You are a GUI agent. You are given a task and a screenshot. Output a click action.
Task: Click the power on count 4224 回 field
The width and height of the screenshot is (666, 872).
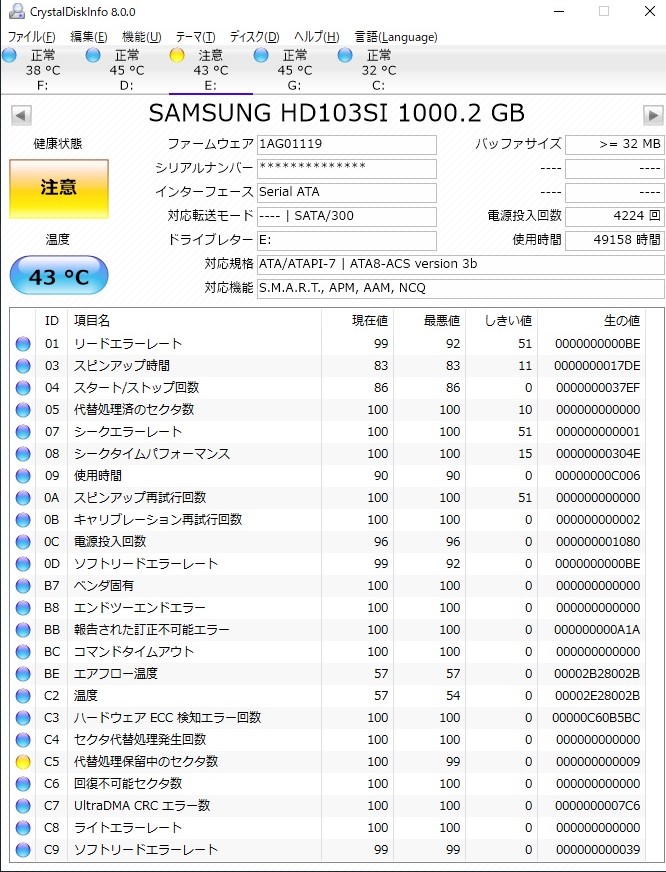point(614,216)
